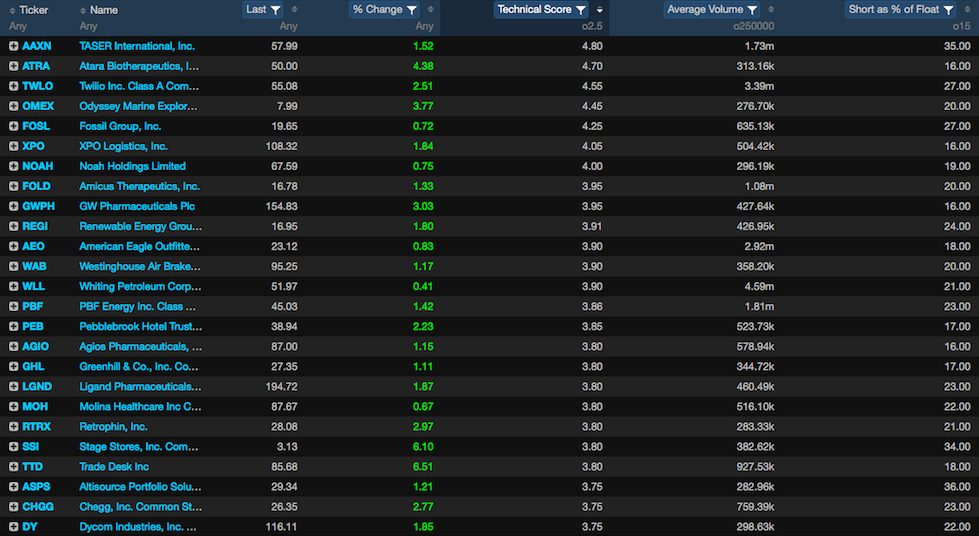This screenshot has height=536, width=979.
Task: Toggle the sort arrows next to Last
Action: click(295, 9)
